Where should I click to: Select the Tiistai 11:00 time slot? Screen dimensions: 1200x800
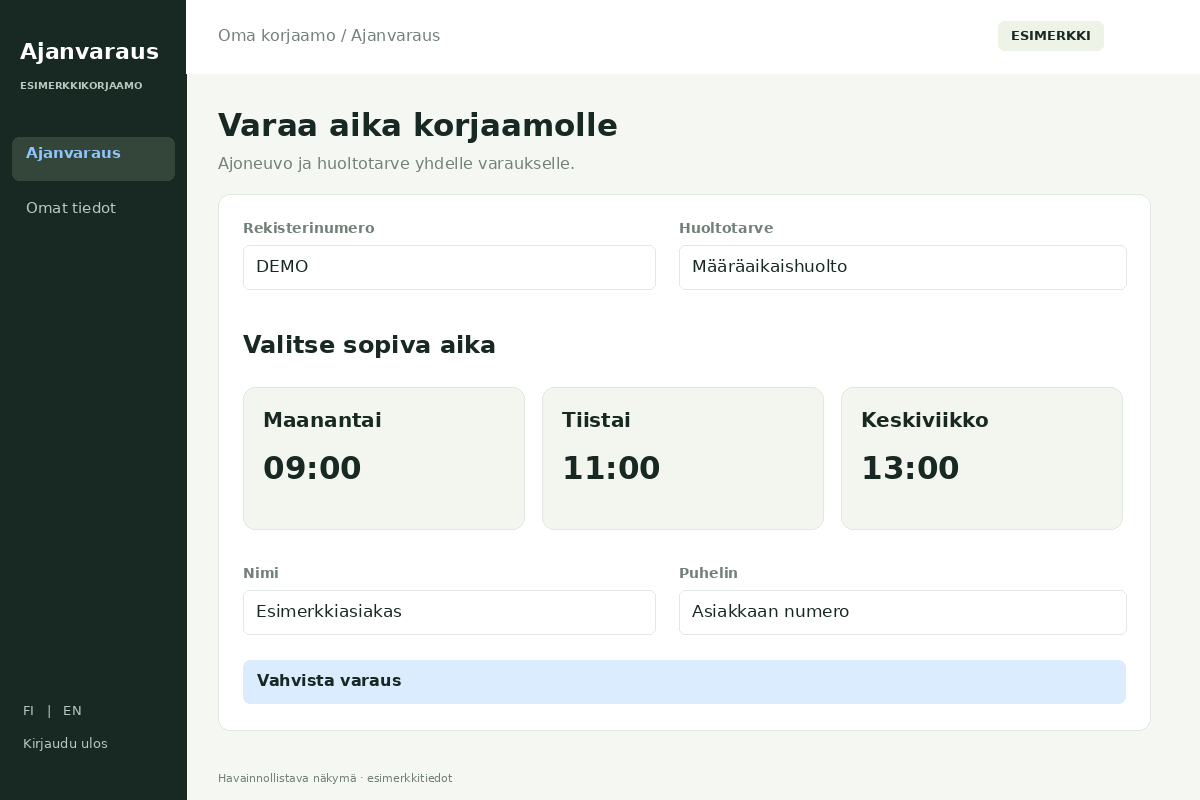(x=683, y=458)
